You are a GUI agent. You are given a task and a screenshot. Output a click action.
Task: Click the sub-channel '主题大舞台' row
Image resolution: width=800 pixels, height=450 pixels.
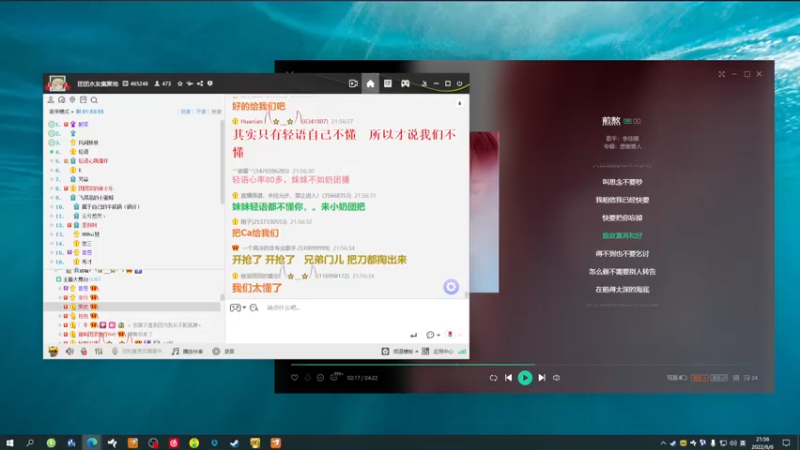(x=134, y=279)
